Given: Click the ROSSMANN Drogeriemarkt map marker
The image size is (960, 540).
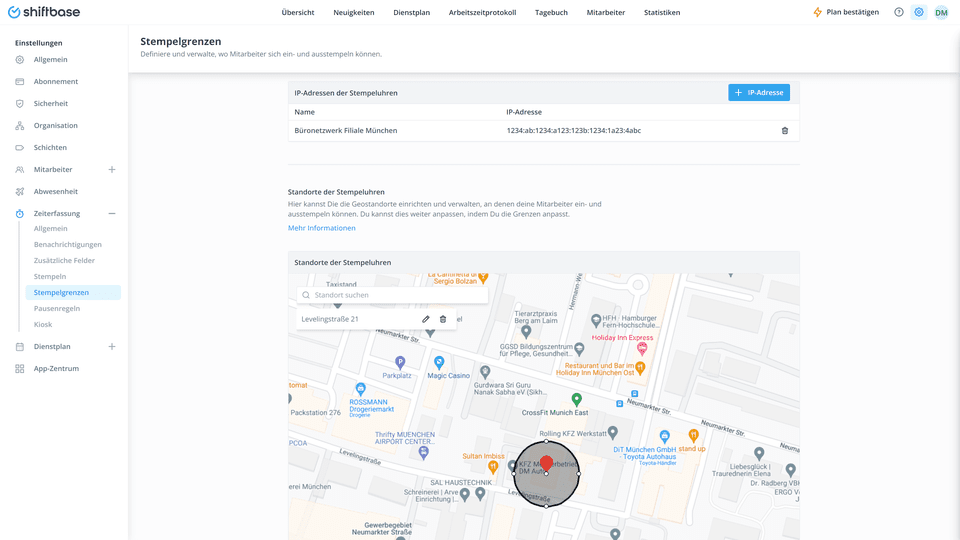Looking at the screenshot, I should [x=361, y=389].
